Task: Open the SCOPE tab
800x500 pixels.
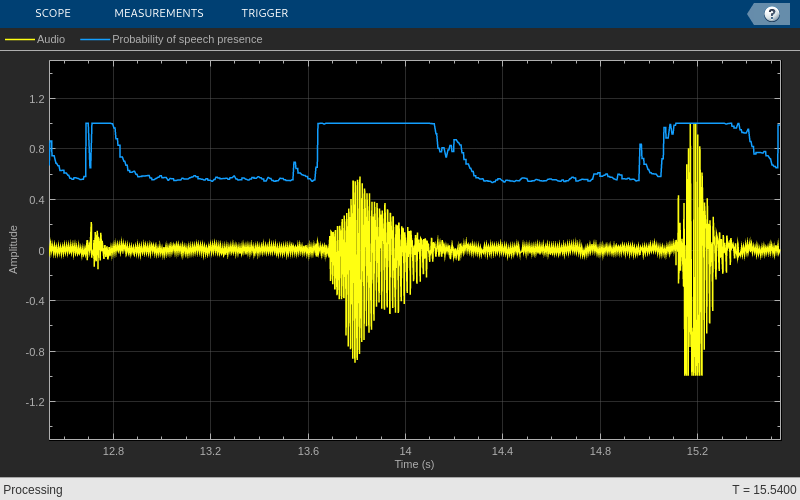Action: pos(53,13)
